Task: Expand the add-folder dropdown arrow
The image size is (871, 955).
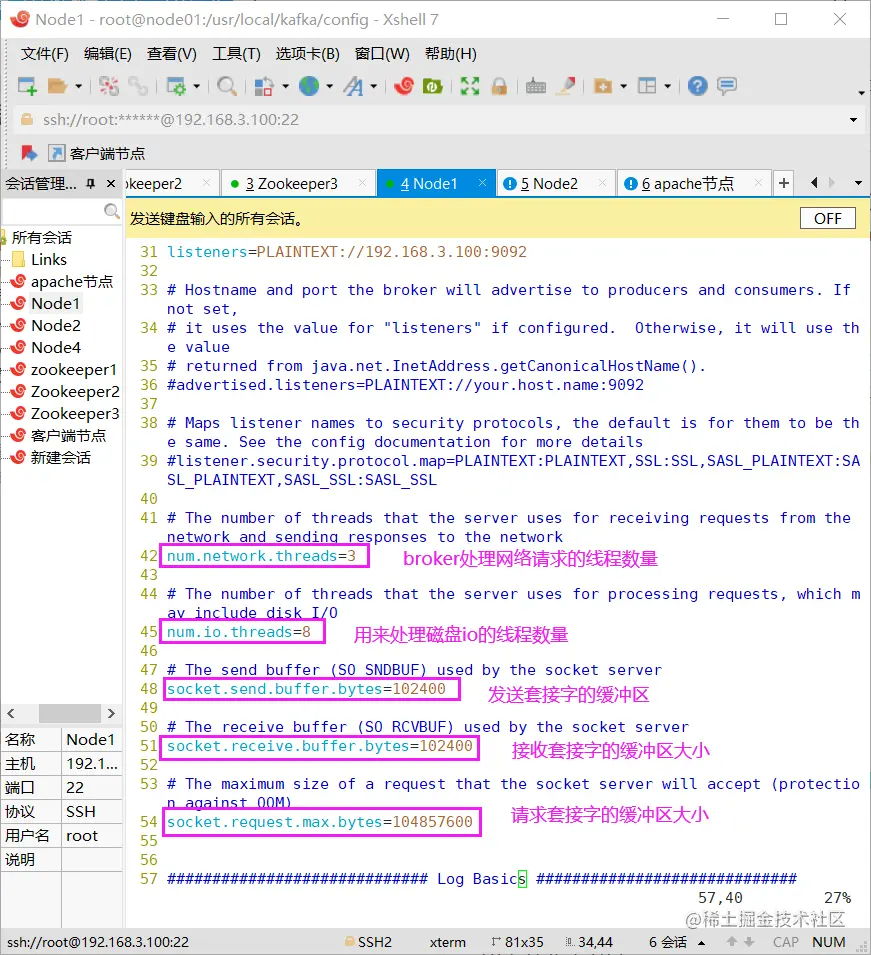Action: coord(623,86)
